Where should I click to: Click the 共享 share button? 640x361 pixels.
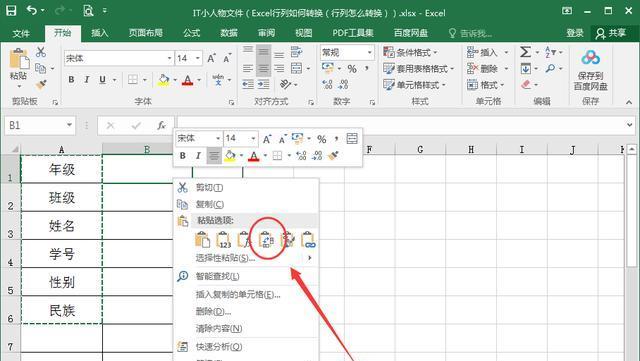coord(611,33)
